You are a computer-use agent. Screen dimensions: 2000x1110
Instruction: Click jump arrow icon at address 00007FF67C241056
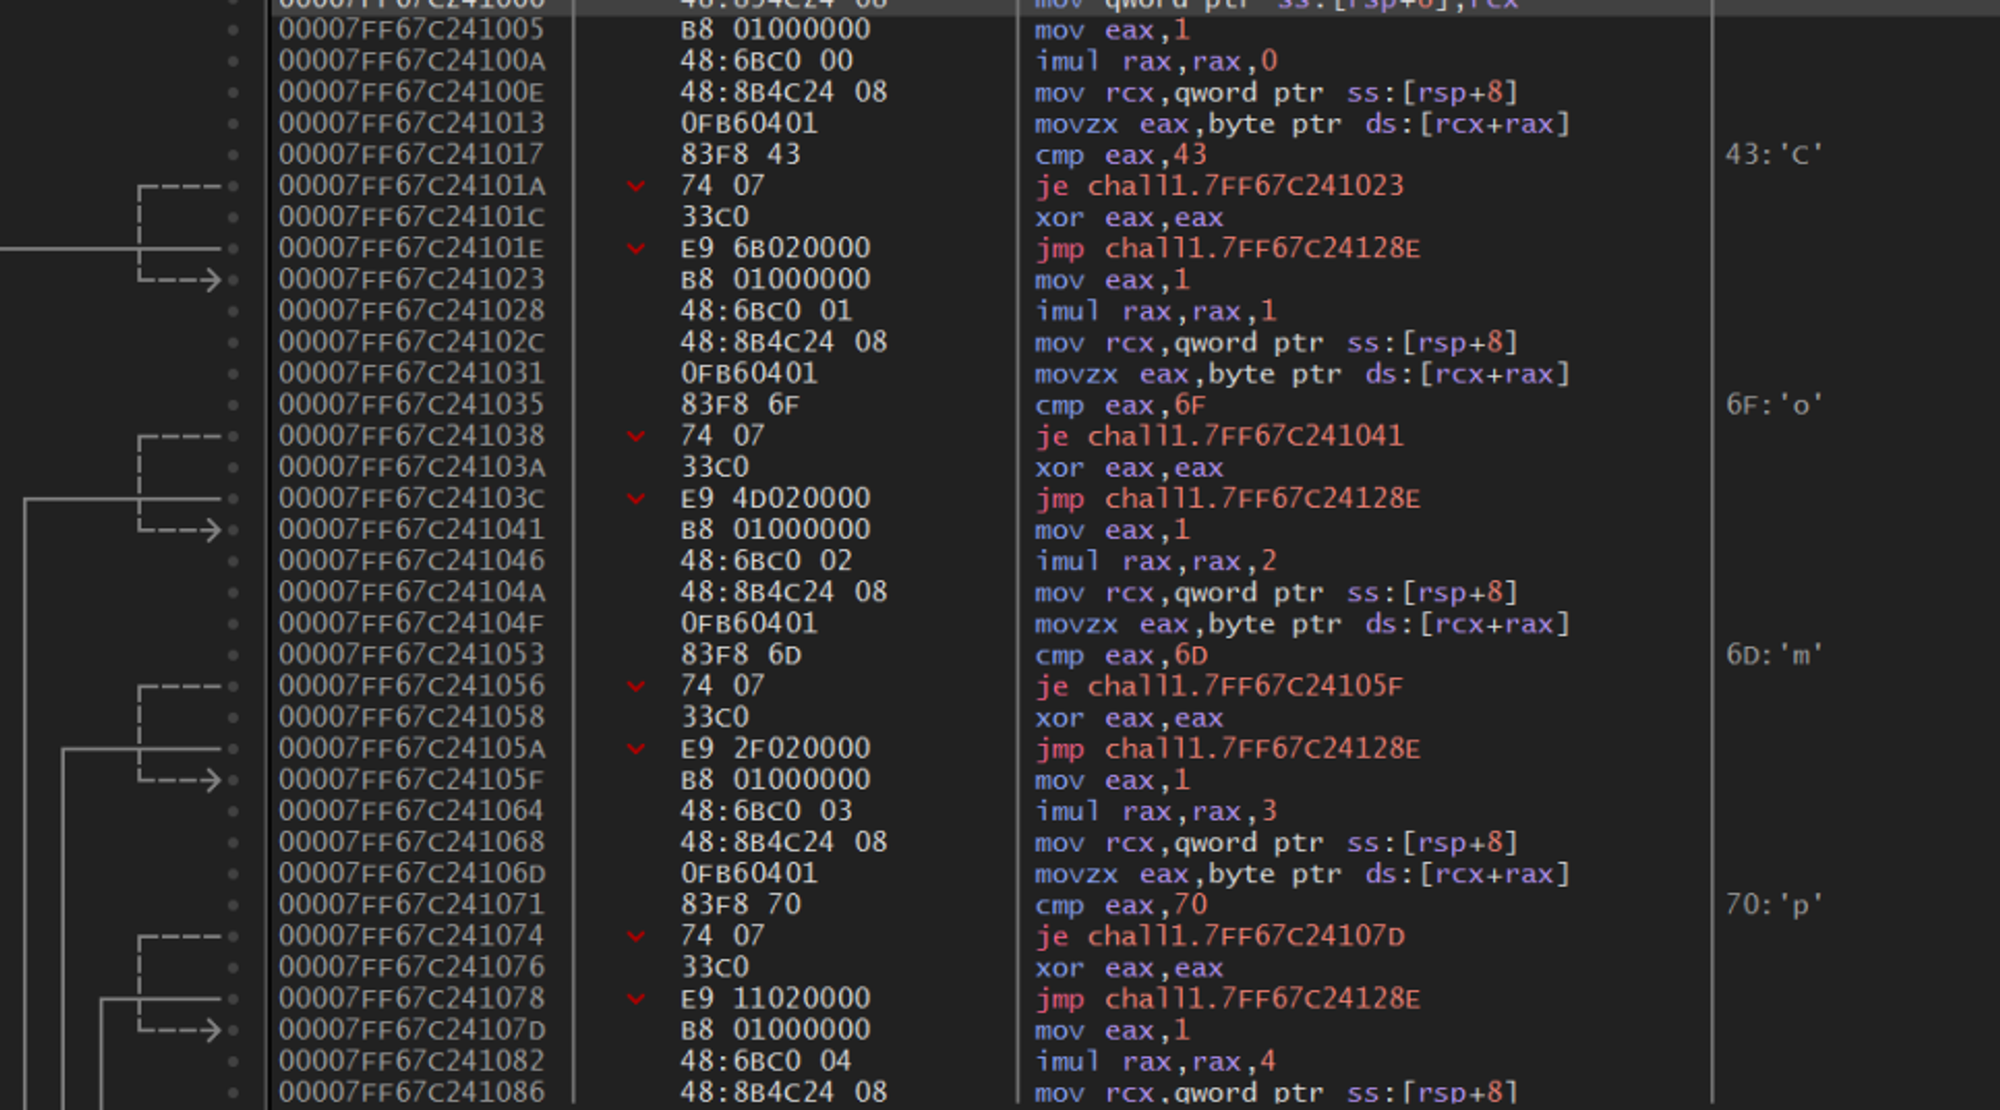[636, 686]
